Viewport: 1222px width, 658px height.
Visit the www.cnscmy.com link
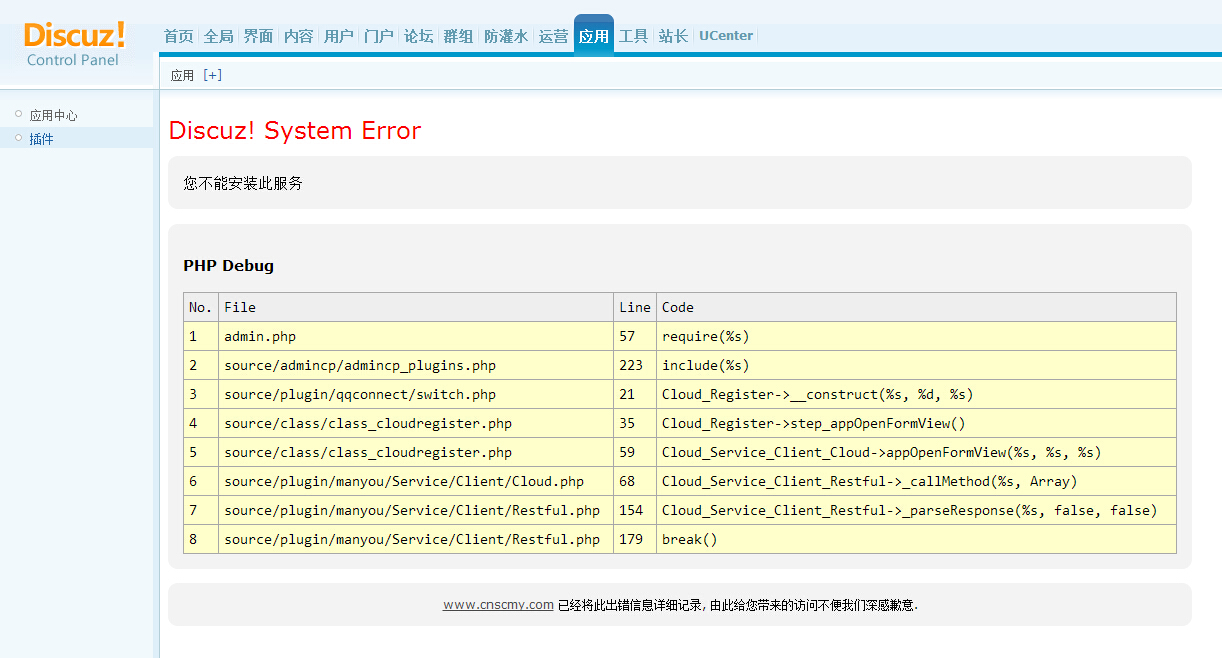pyautogui.click(x=498, y=605)
